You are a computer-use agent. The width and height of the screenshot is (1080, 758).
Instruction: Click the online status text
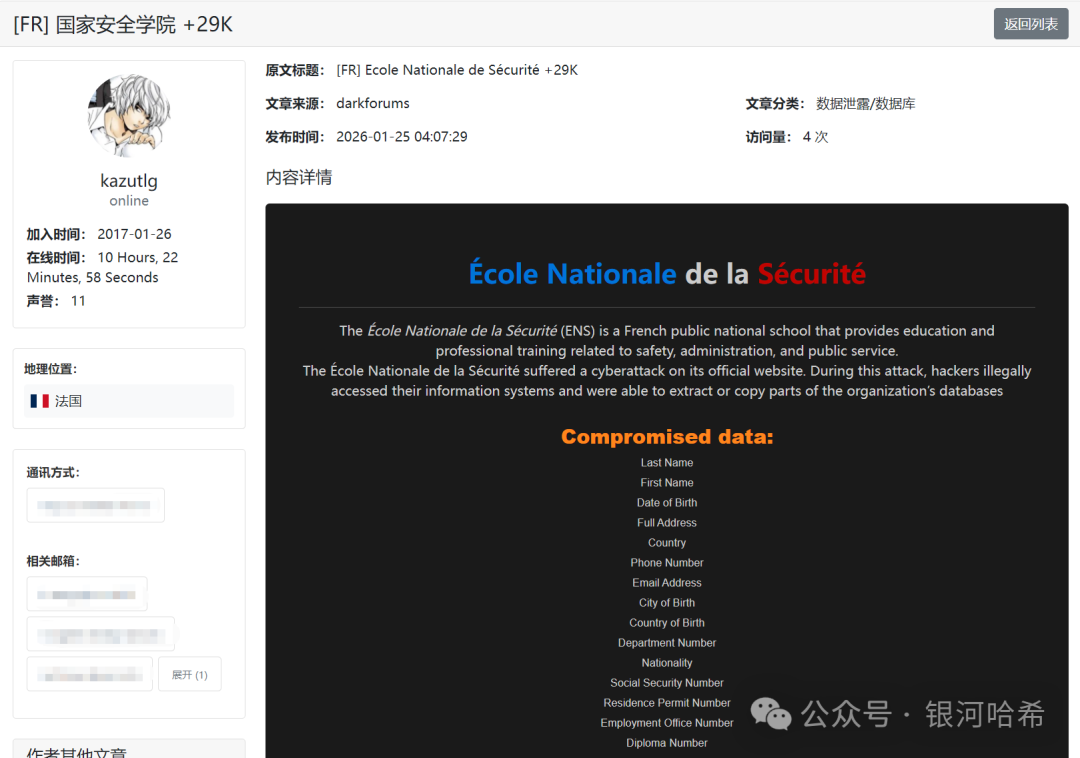[129, 201]
